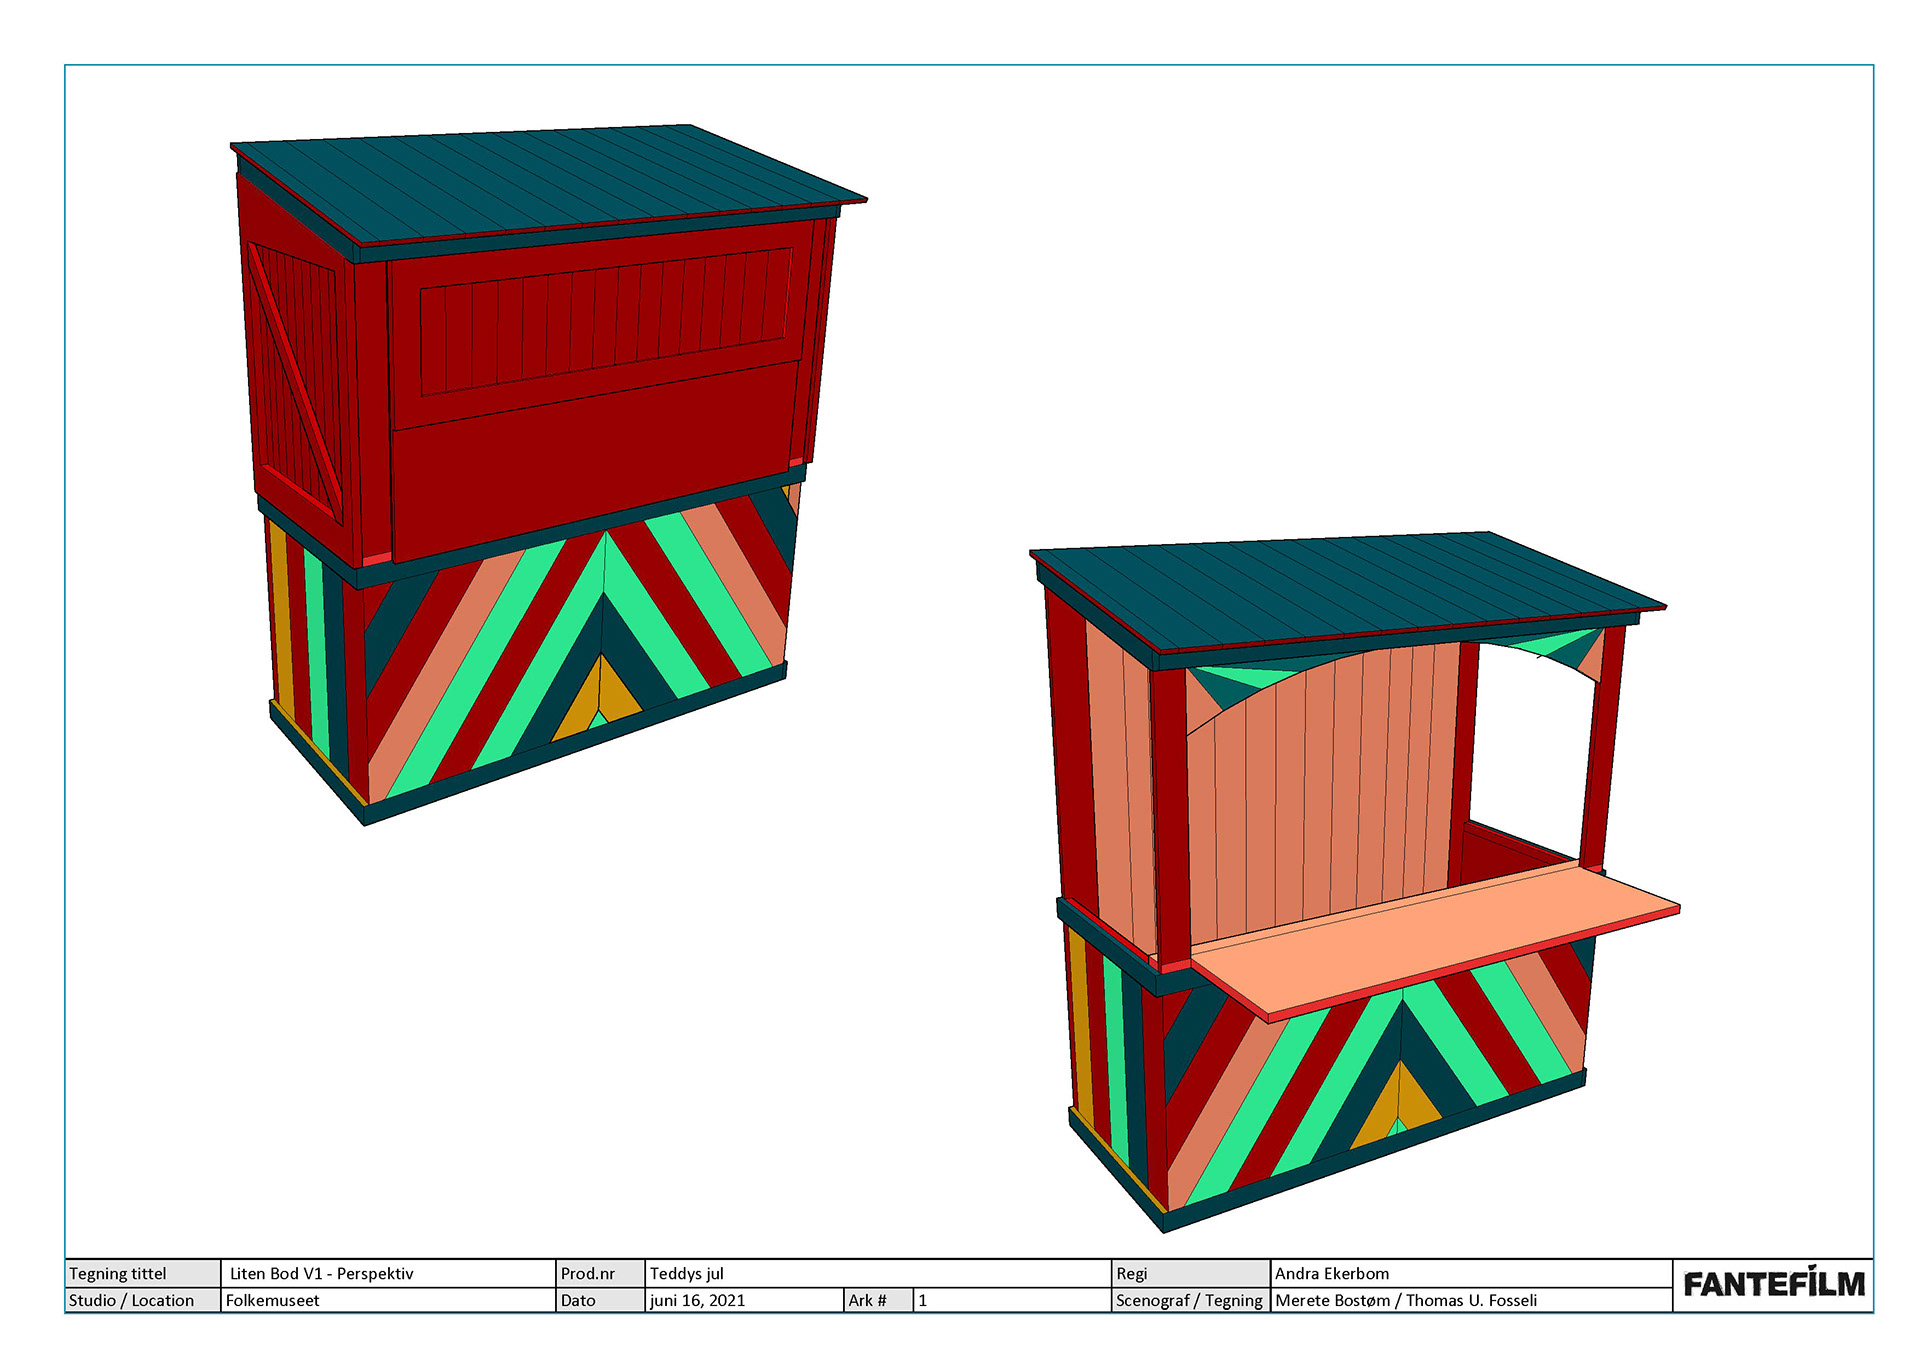Select the open booth perspective drawing
The height and width of the screenshot is (1358, 1920).
pos(1355,880)
